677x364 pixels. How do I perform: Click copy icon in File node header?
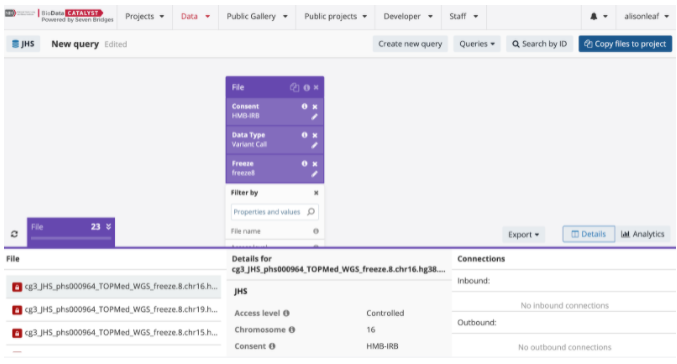[x=294, y=87]
